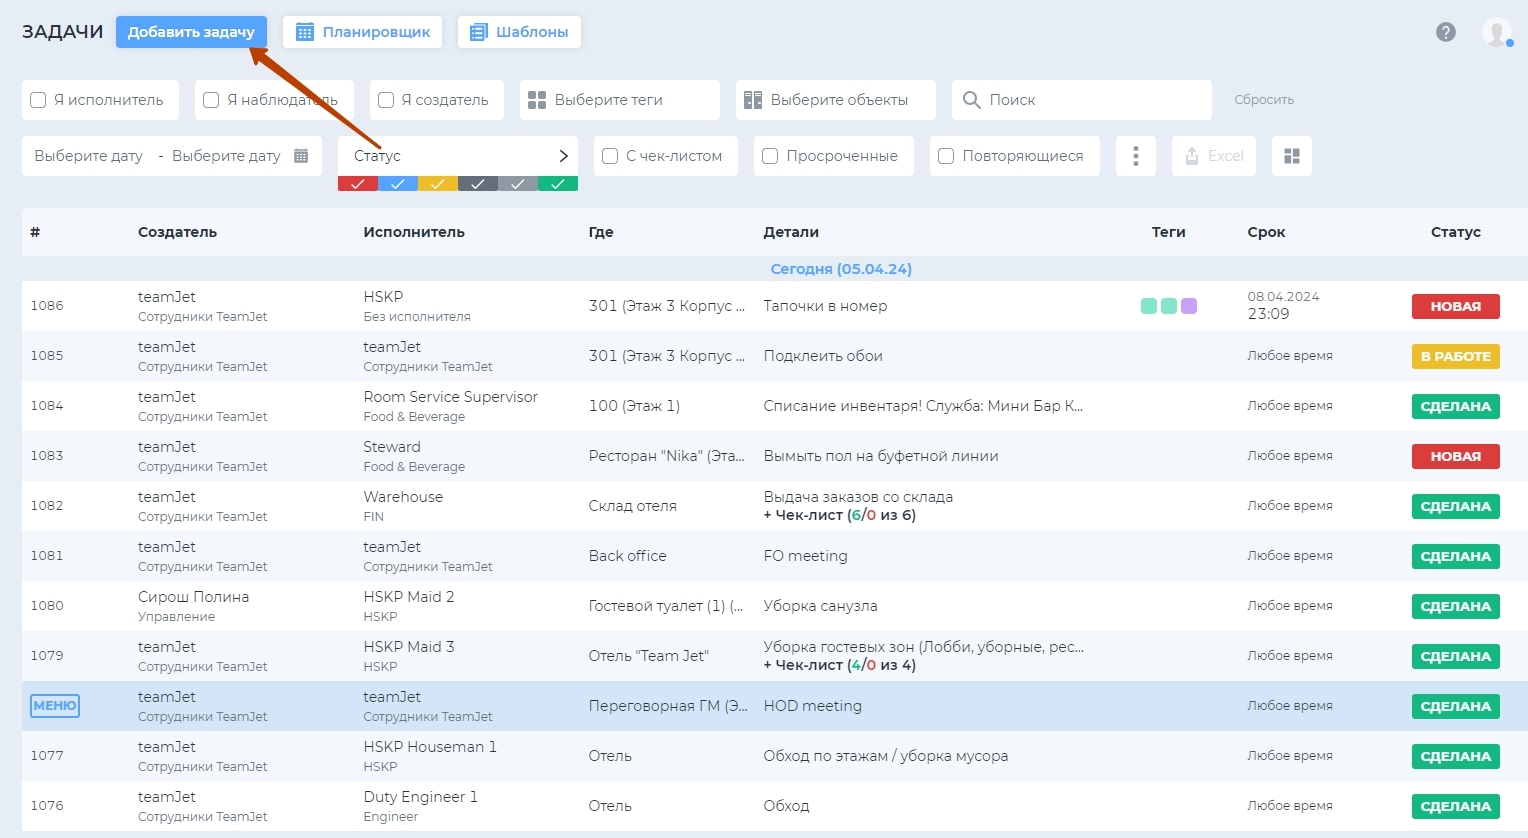Screen dimensions: 1528x838
Task: Open task 'Подклеить обои'
Action: (823, 356)
